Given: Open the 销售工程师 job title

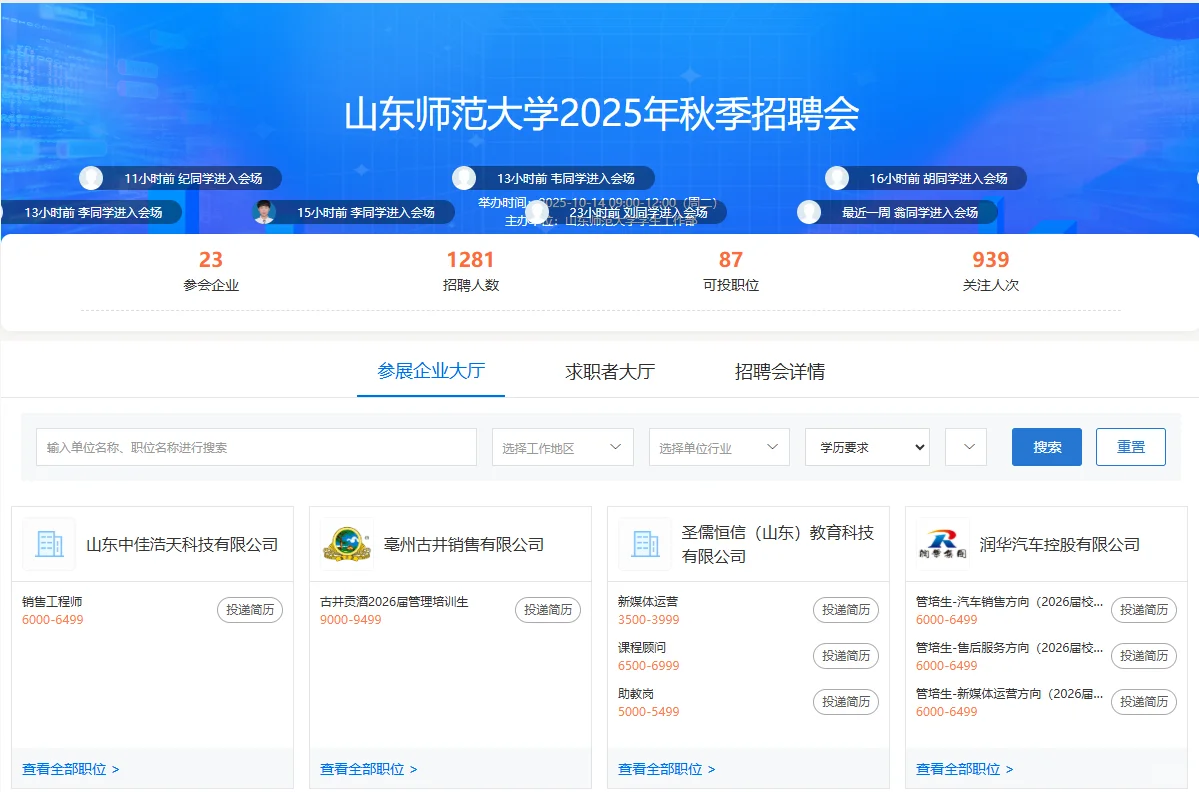Looking at the screenshot, I should pyautogui.click(x=52, y=602).
